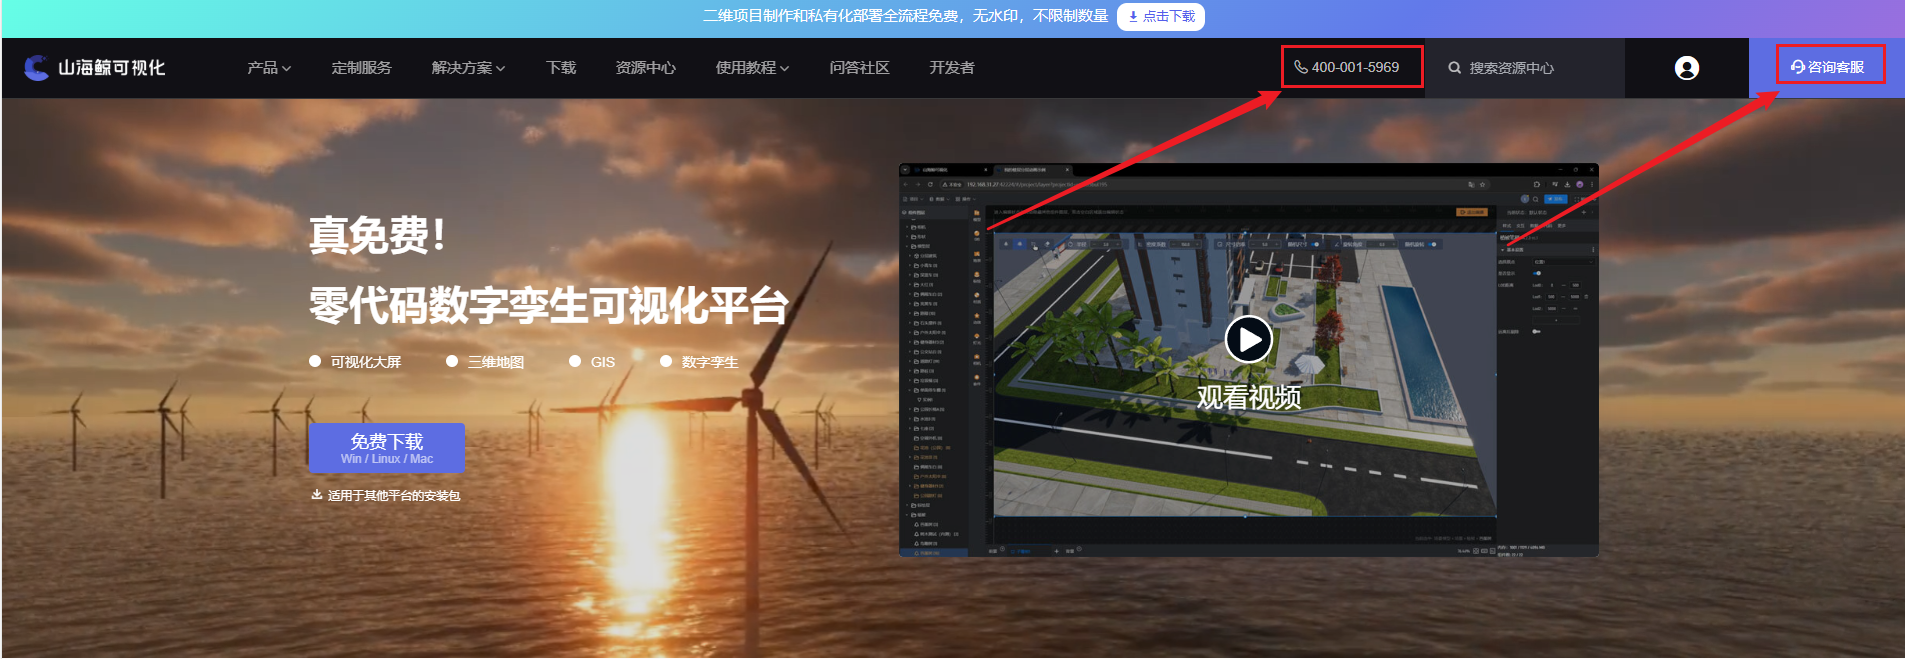1905x659 pixels.
Task: Click the 免费下载 button
Action: tap(387, 447)
